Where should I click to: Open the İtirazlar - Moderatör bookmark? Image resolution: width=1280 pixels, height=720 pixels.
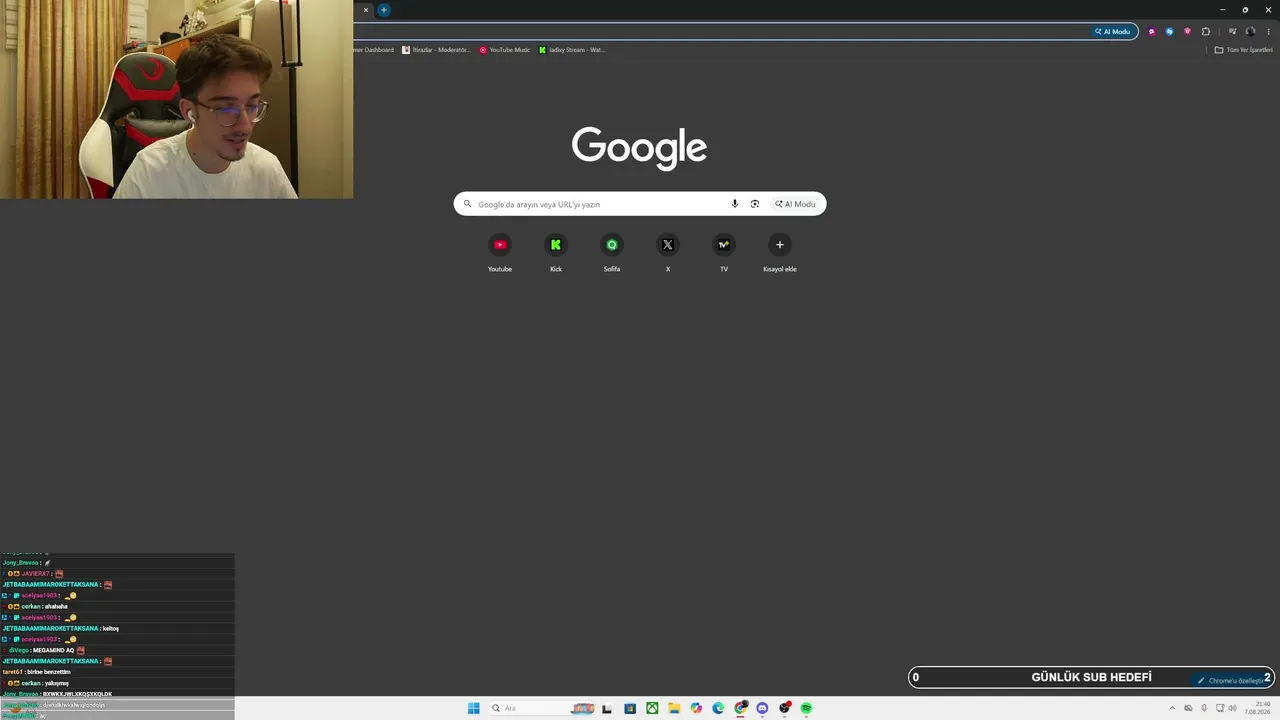click(x=436, y=50)
